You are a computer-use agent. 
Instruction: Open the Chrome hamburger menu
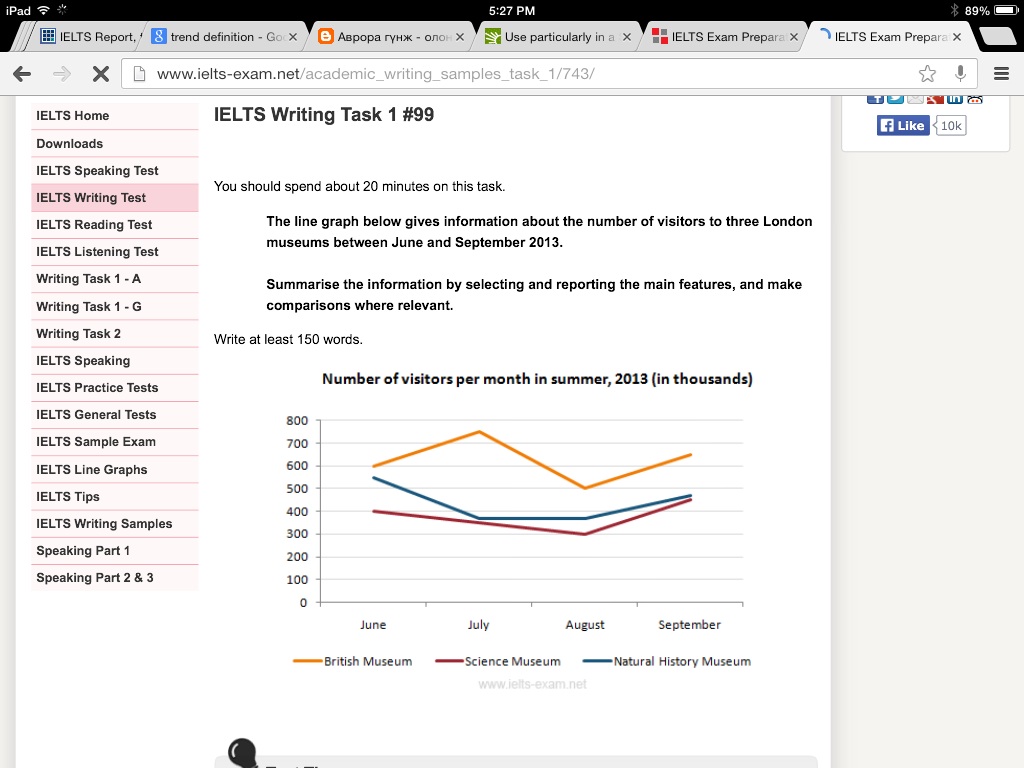[x=1001, y=74]
